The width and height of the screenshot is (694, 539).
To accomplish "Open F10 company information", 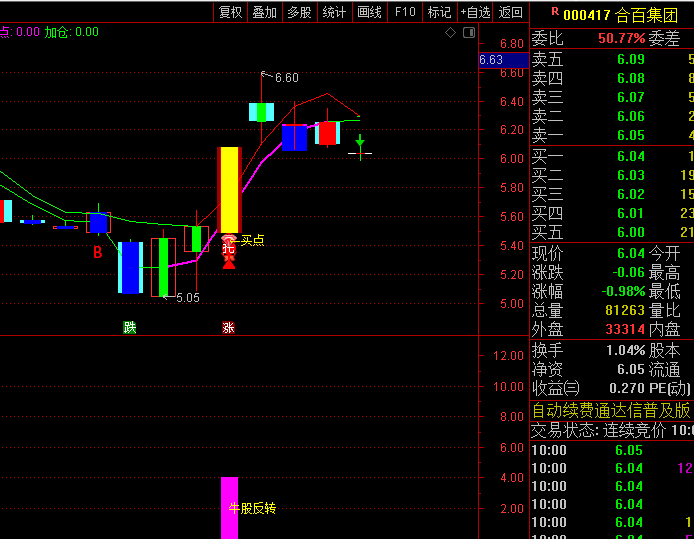I will click(405, 12).
